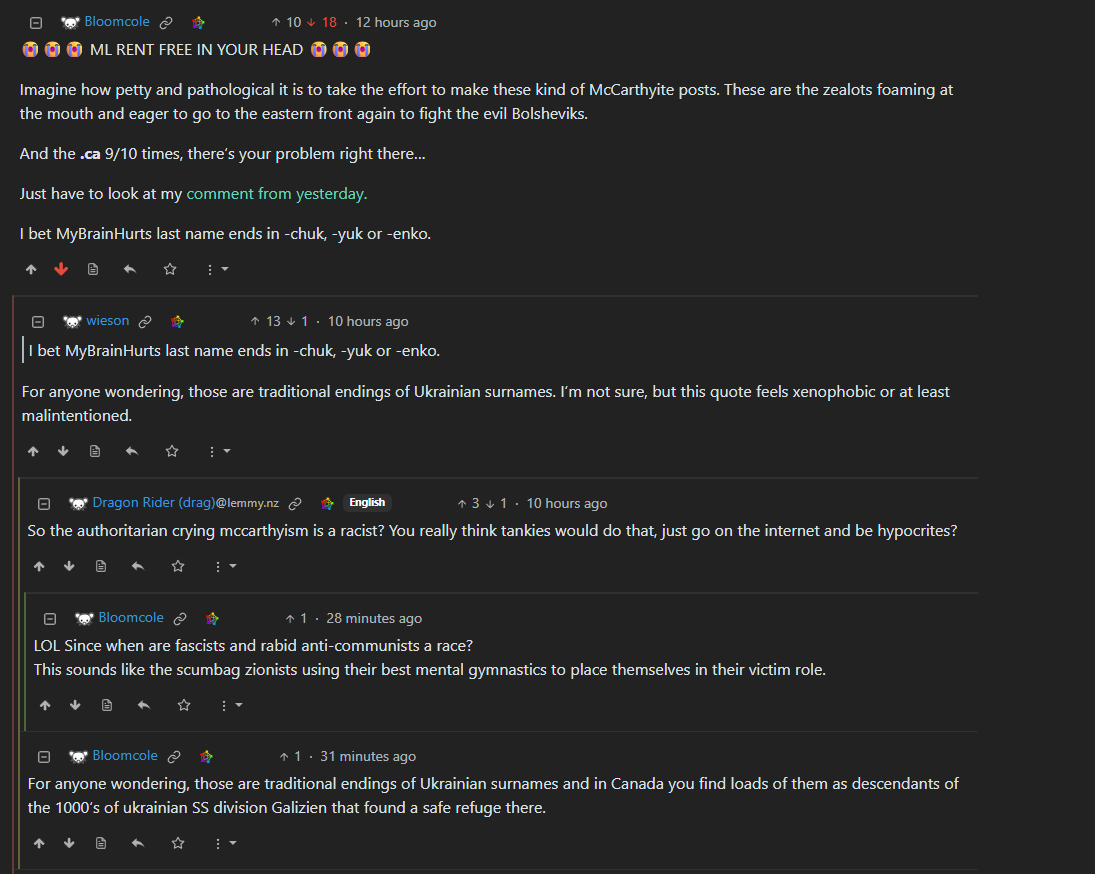Open the fediverse link icon beside wieson
1095x874 pixels.
pyautogui.click(x=177, y=322)
